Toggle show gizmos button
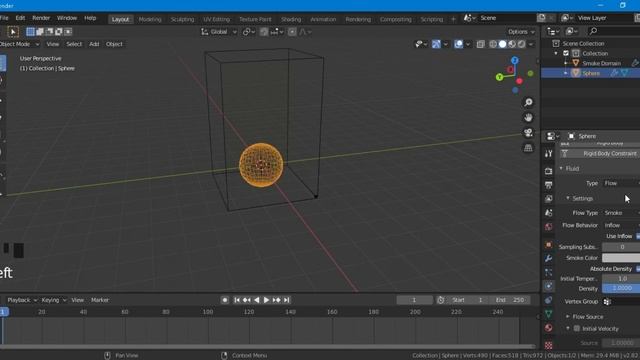Viewport: 640px width, 360px height. tap(436, 44)
